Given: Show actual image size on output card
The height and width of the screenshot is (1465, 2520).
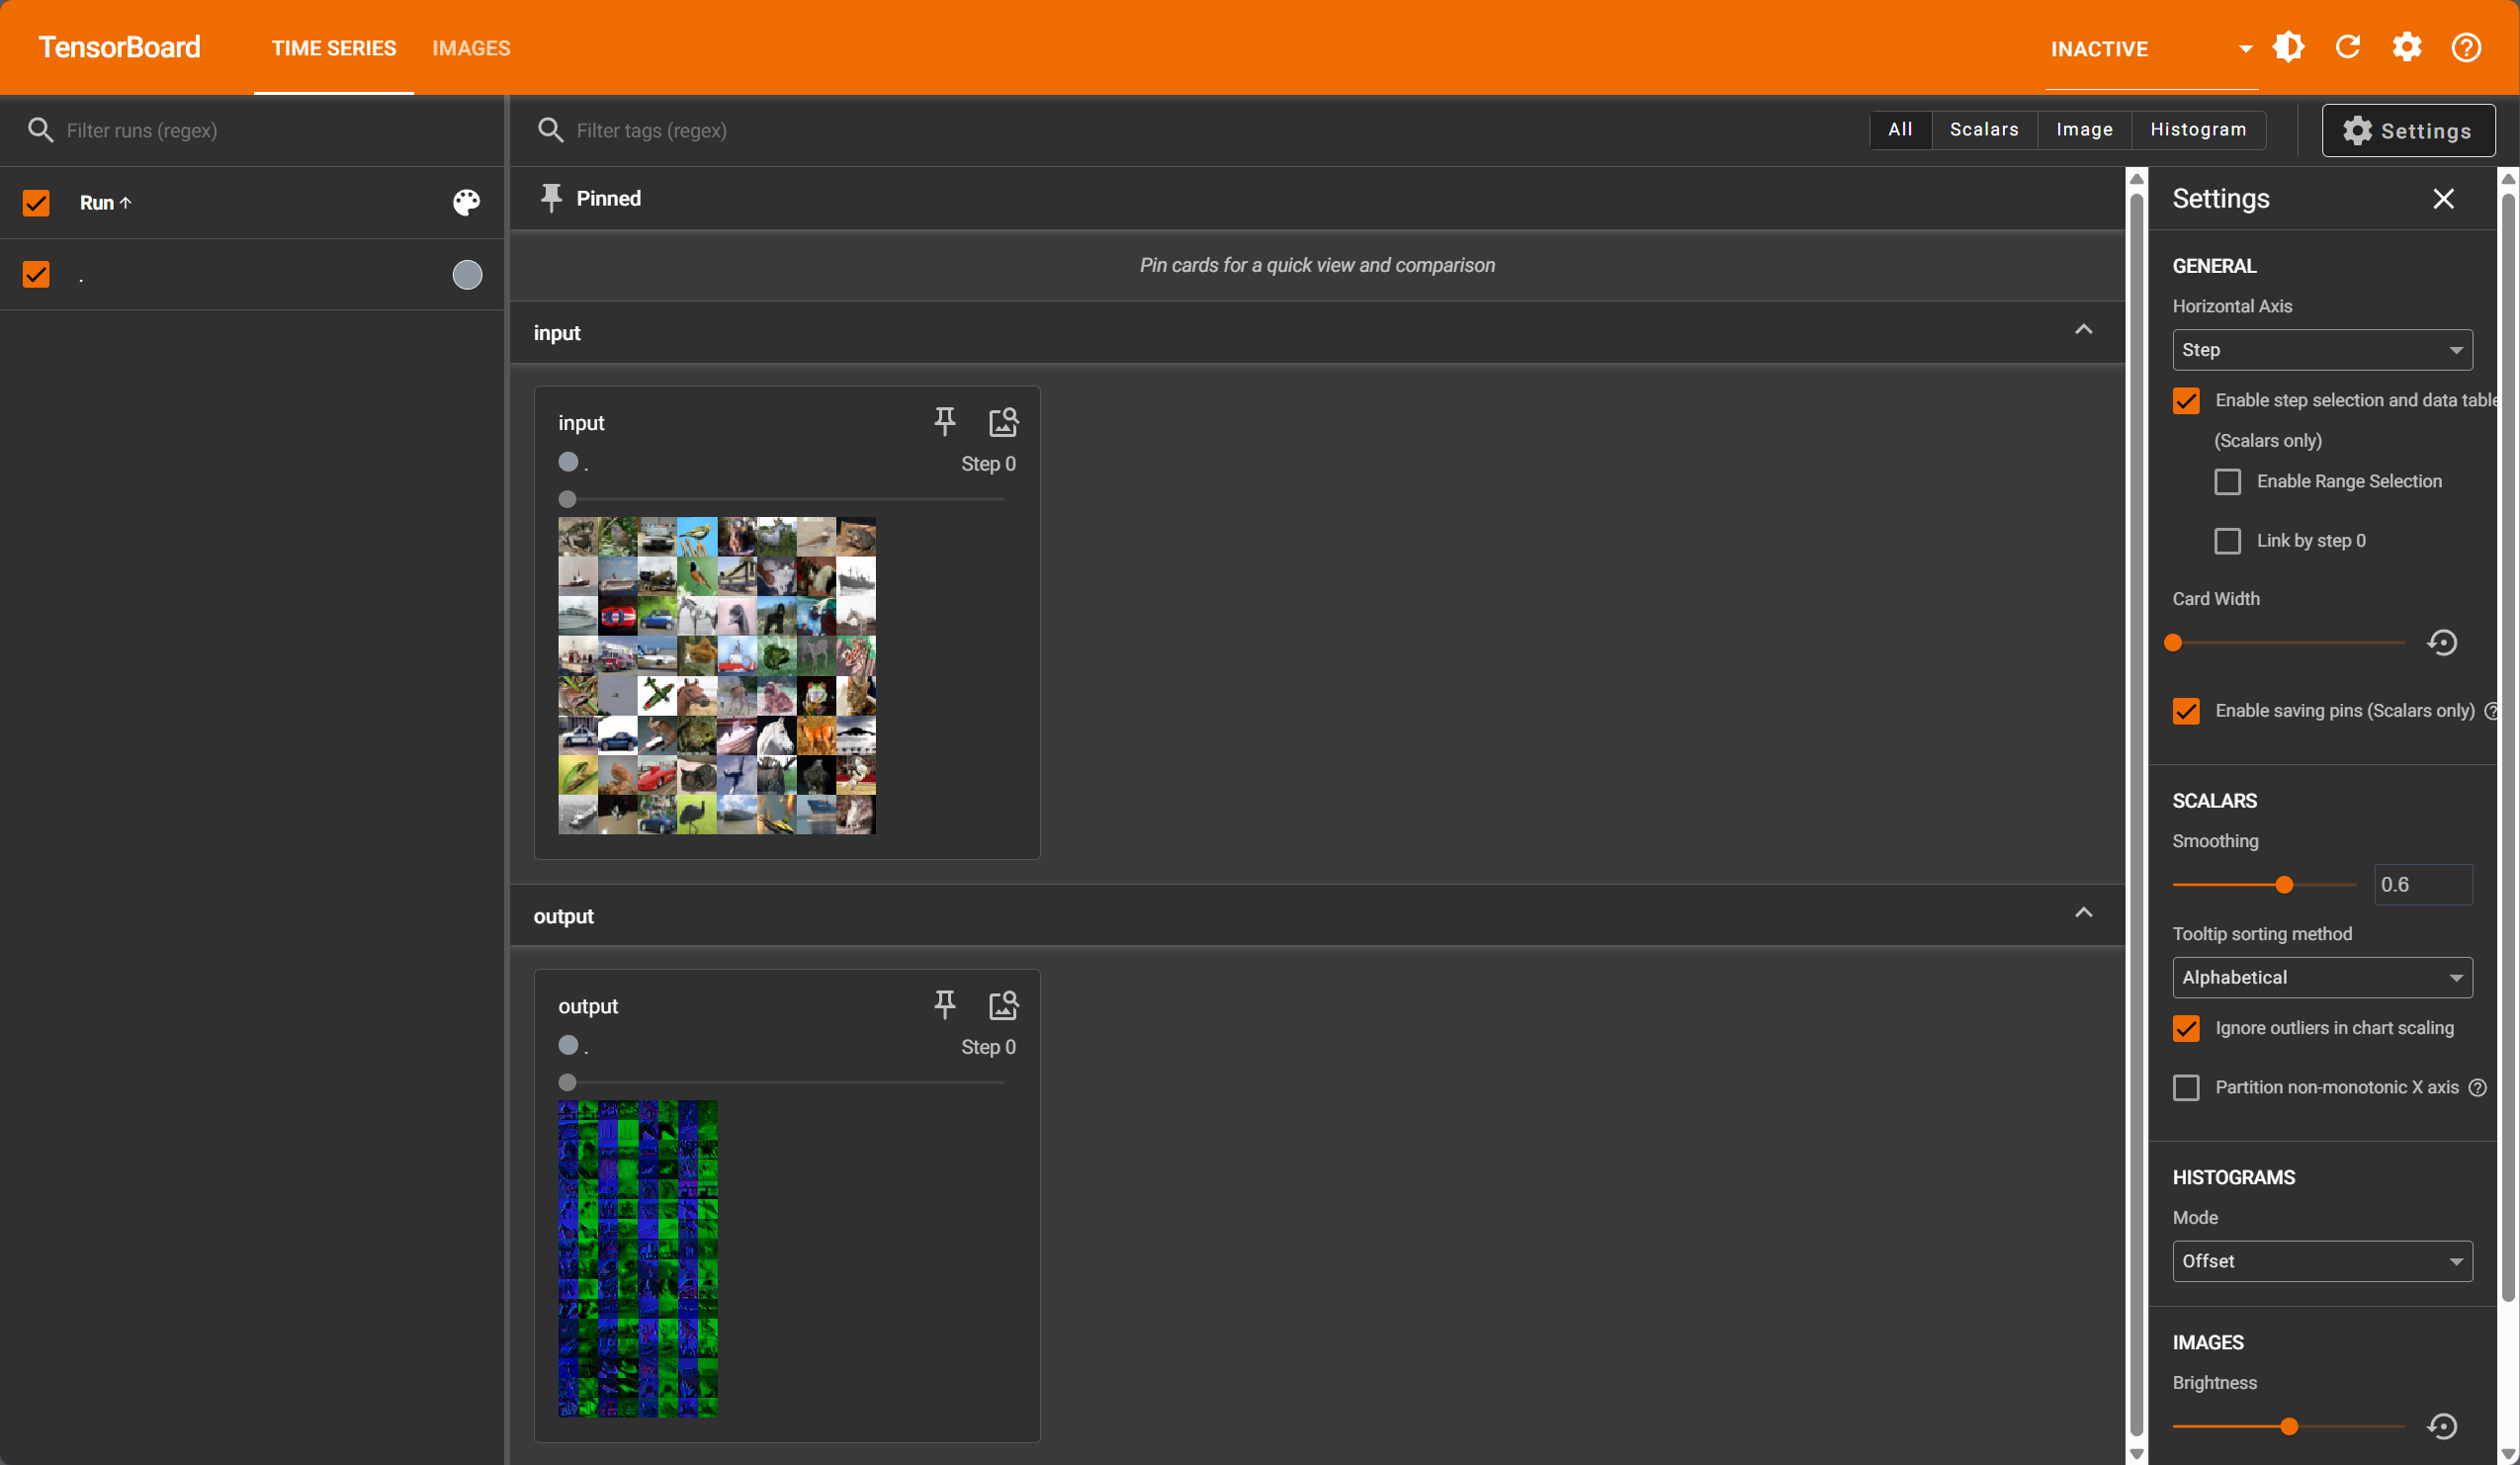Looking at the screenshot, I should [x=1003, y=1005].
